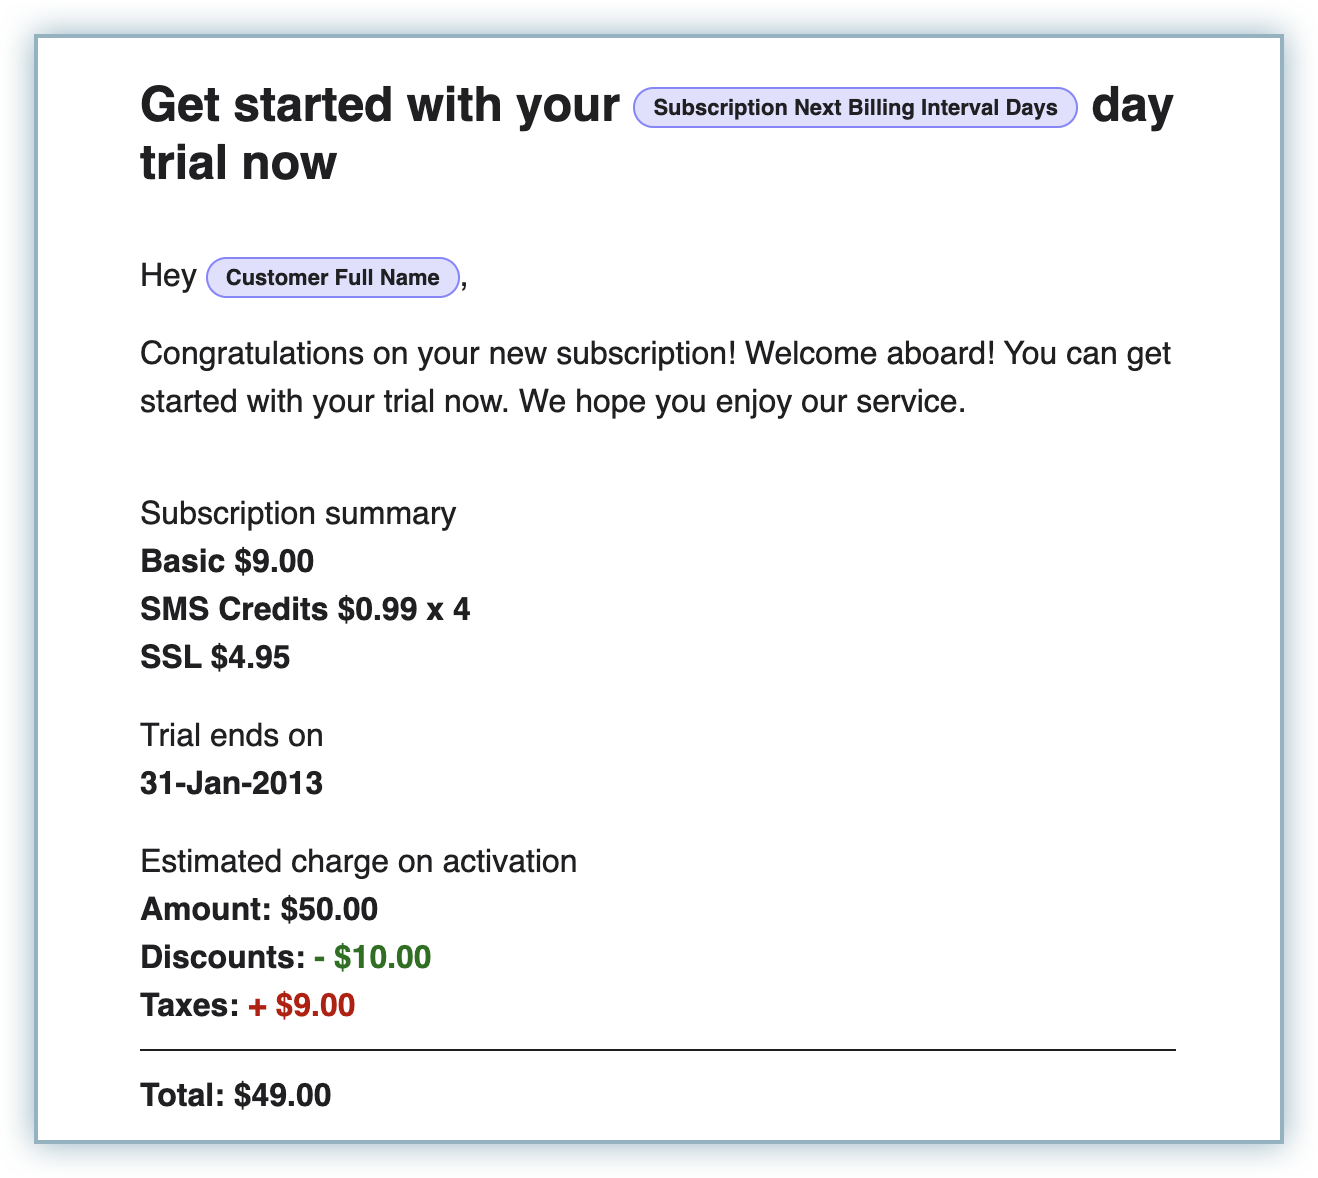The height and width of the screenshot is (1178, 1318).
Task: Click the "SMS Credits $0.99 x 4" line
Action: tap(305, 609)
